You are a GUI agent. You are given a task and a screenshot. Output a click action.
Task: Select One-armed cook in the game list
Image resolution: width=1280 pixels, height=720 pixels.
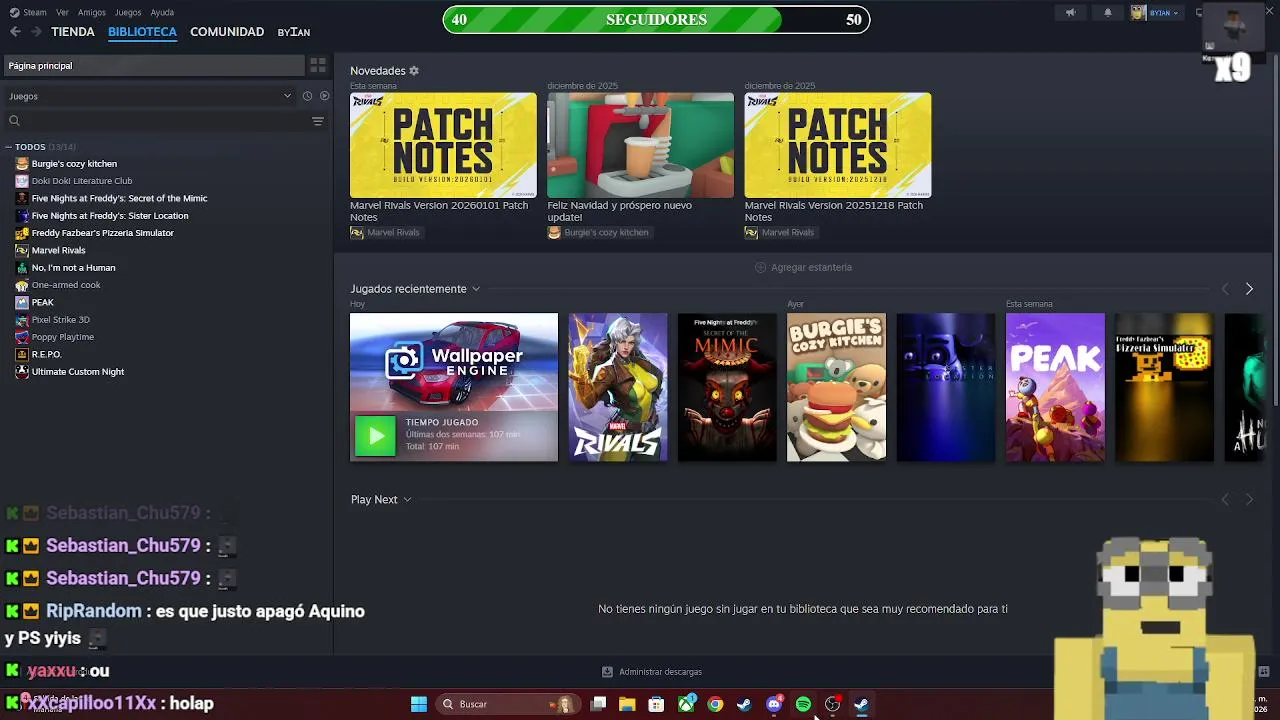point(66,285)
